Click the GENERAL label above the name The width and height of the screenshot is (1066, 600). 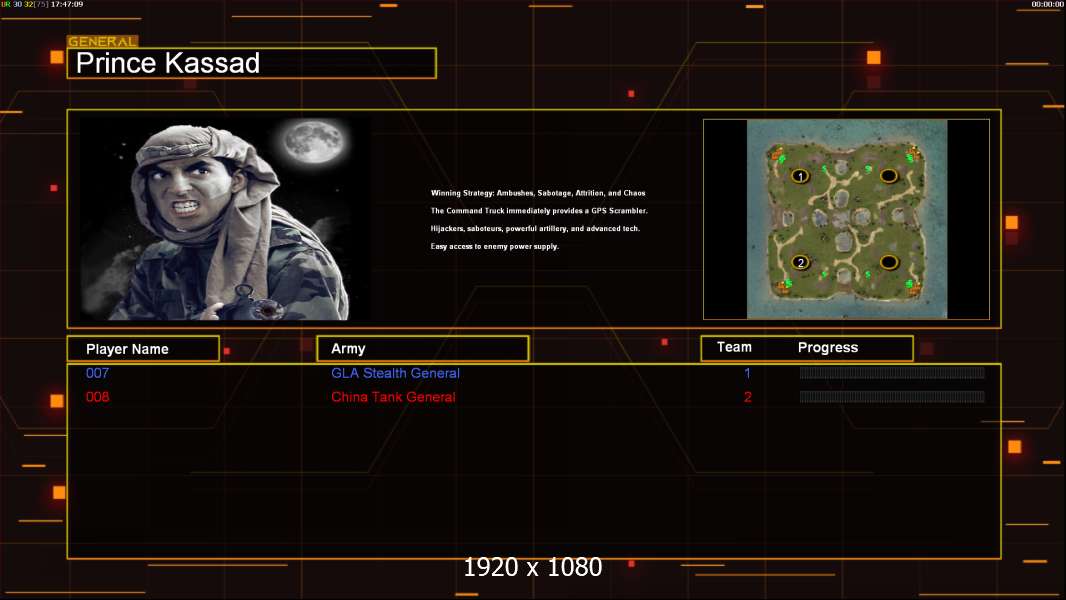coord(102,41)
